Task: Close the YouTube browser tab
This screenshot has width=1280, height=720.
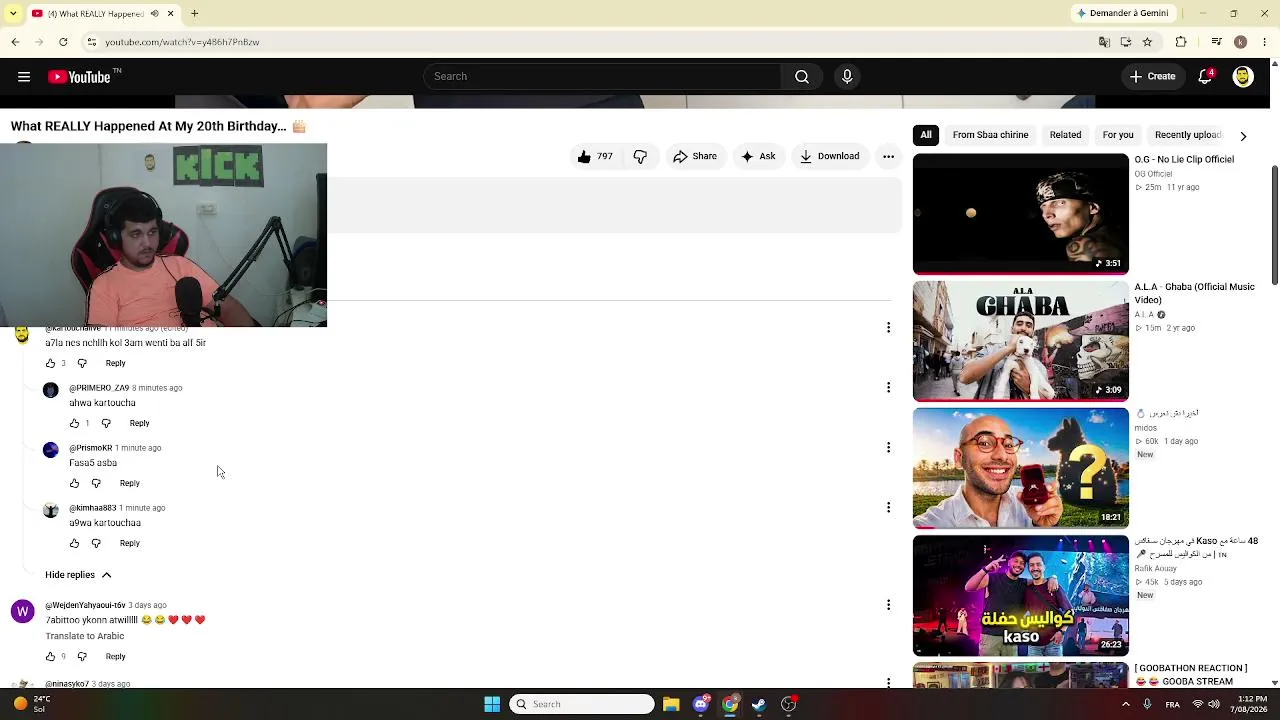Action: [170, 14]
